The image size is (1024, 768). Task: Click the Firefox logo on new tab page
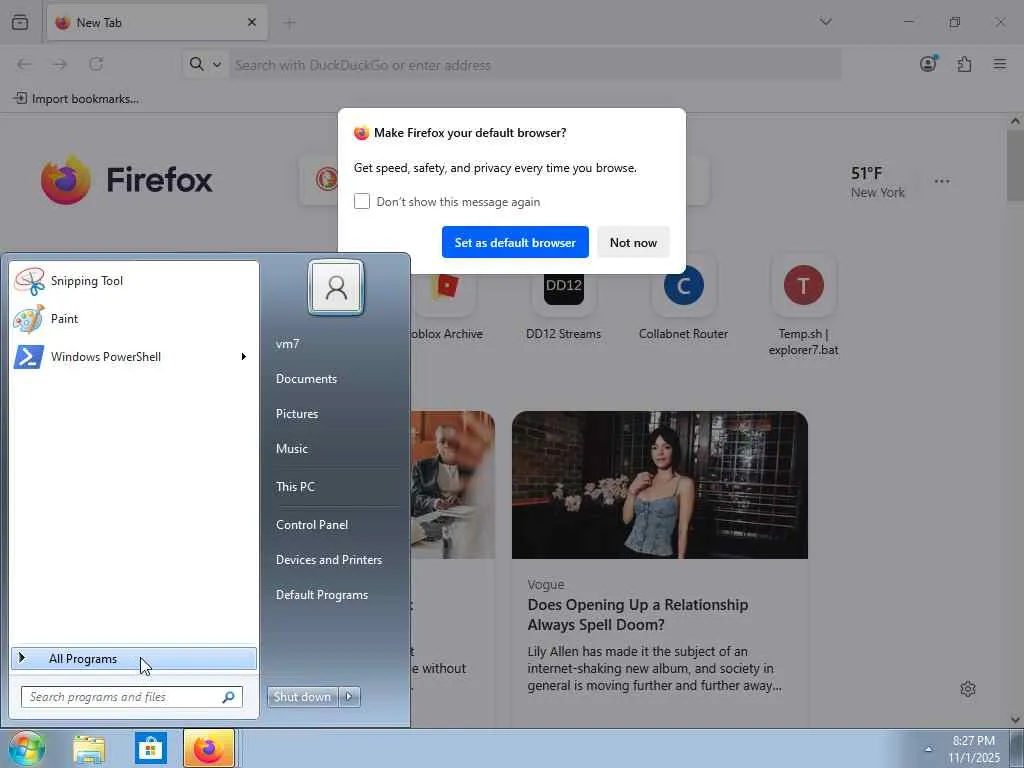coord(127,180)
